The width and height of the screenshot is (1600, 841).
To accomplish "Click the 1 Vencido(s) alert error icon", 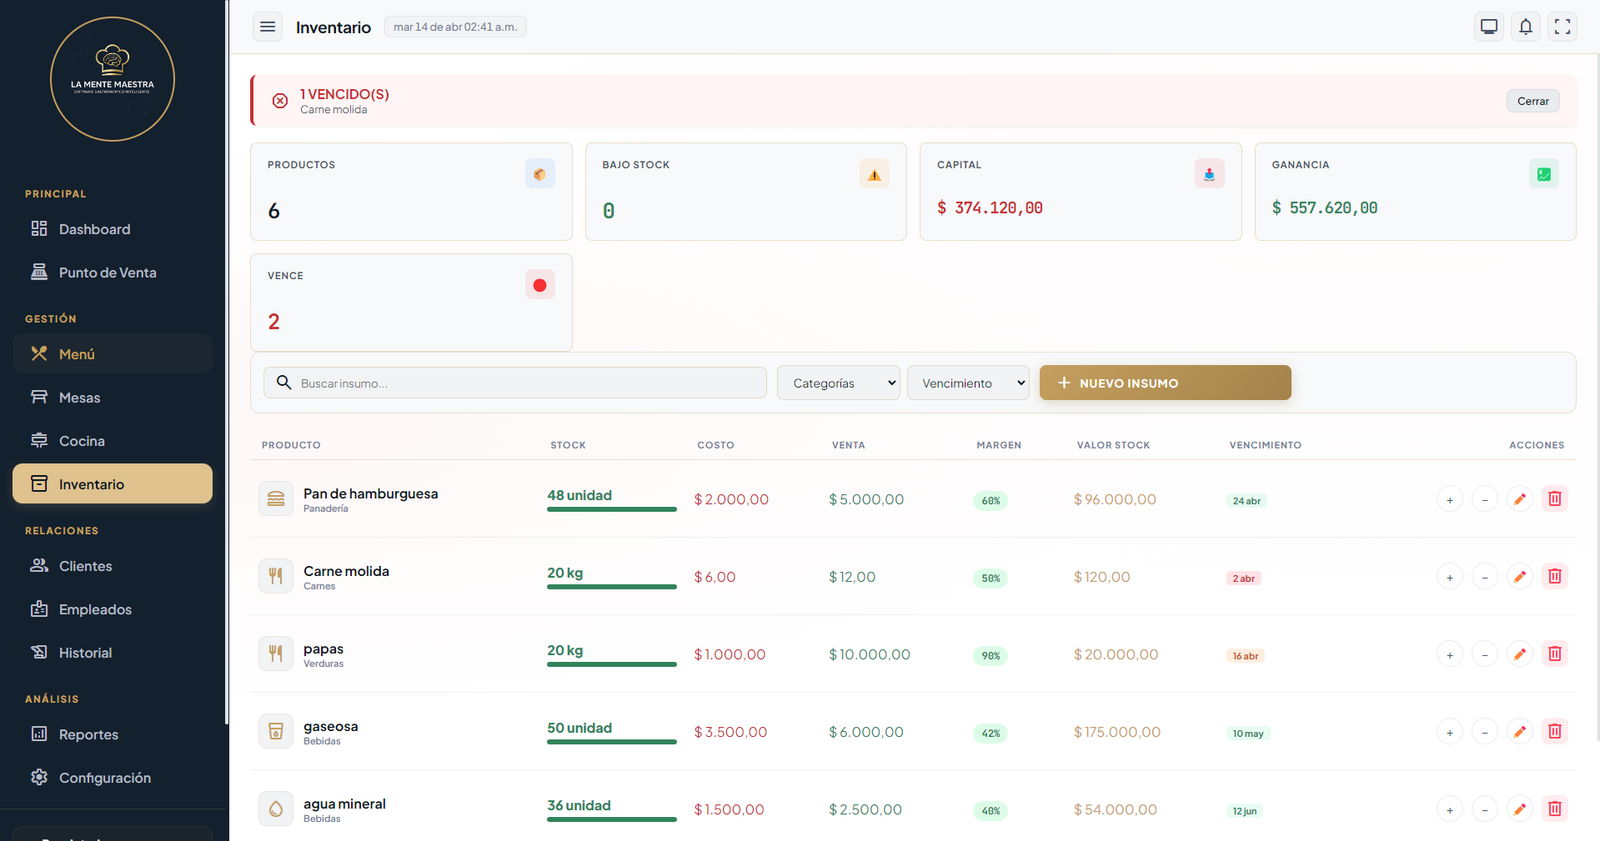I will (280, 101).
